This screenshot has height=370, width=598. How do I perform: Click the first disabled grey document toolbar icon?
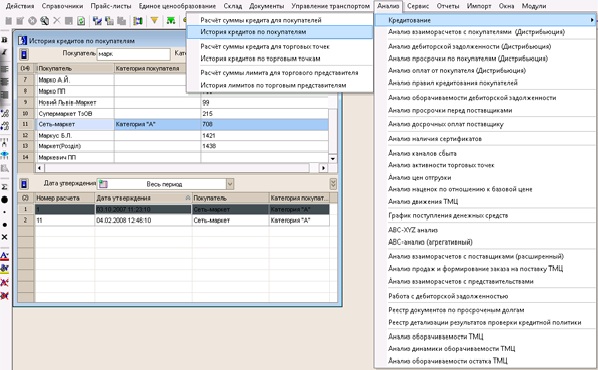[x=8, y=21]
